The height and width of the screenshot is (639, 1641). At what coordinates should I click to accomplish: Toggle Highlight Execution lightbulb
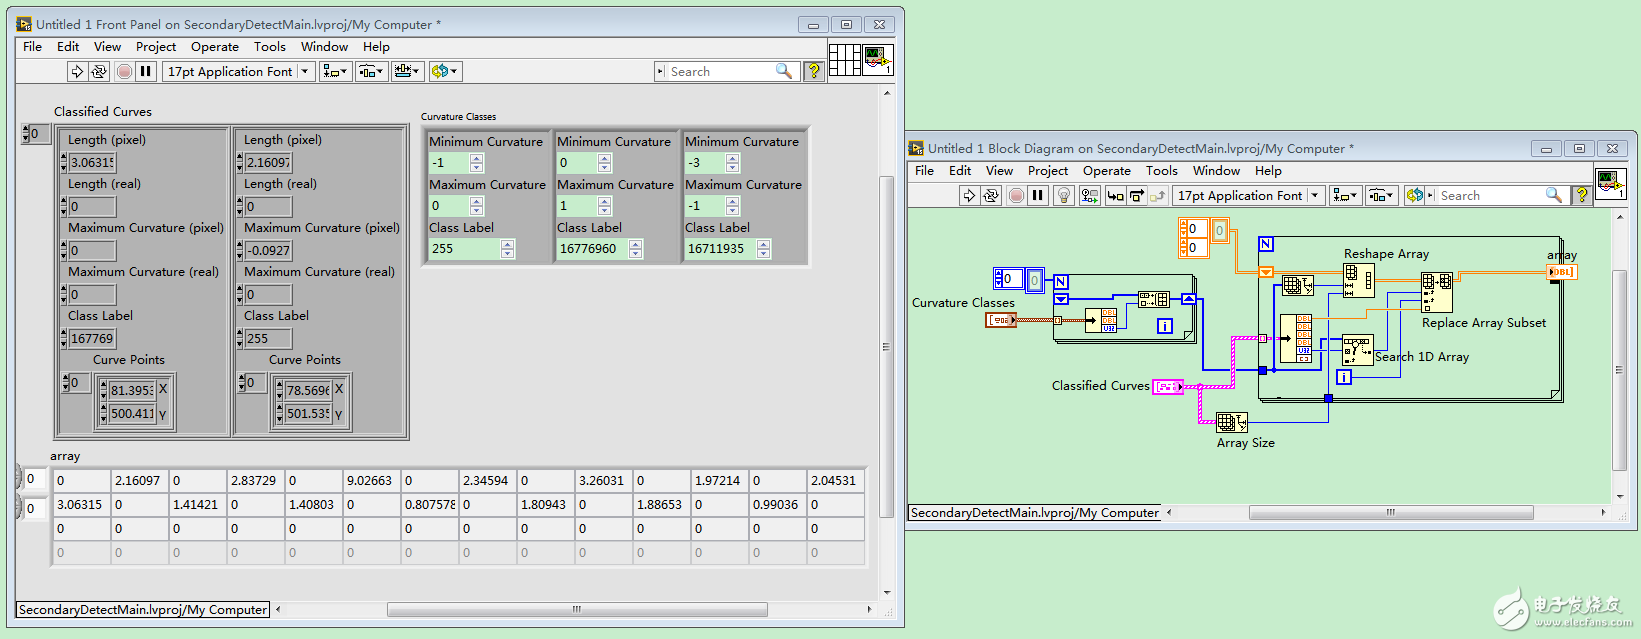click(1064, 196)
